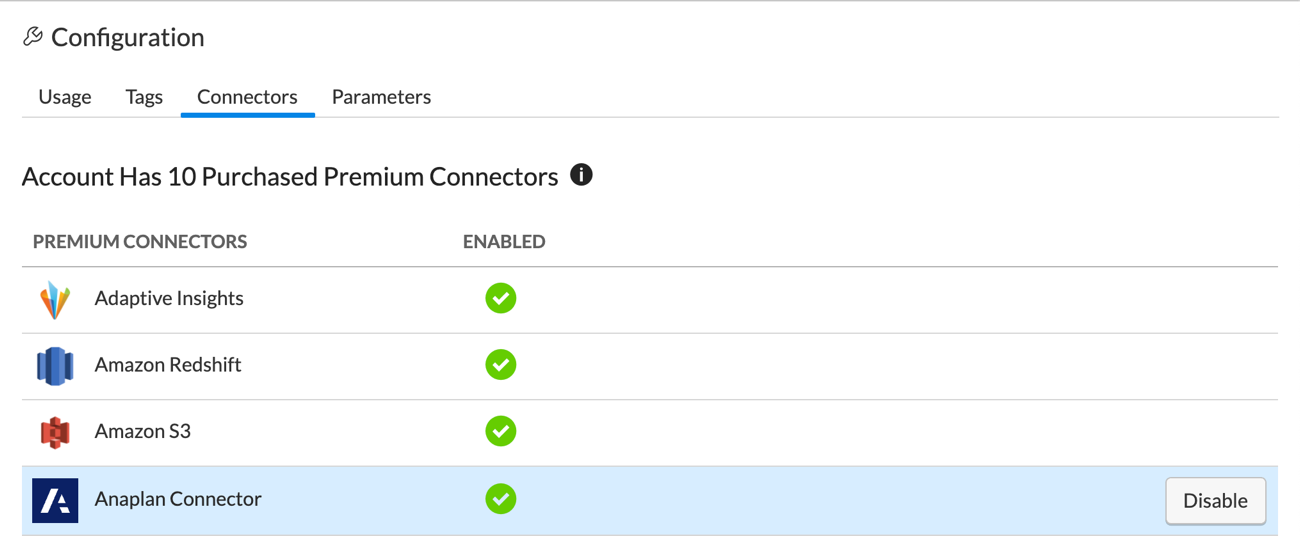
Task: Open the Tags tab
Action: (144, 97)
